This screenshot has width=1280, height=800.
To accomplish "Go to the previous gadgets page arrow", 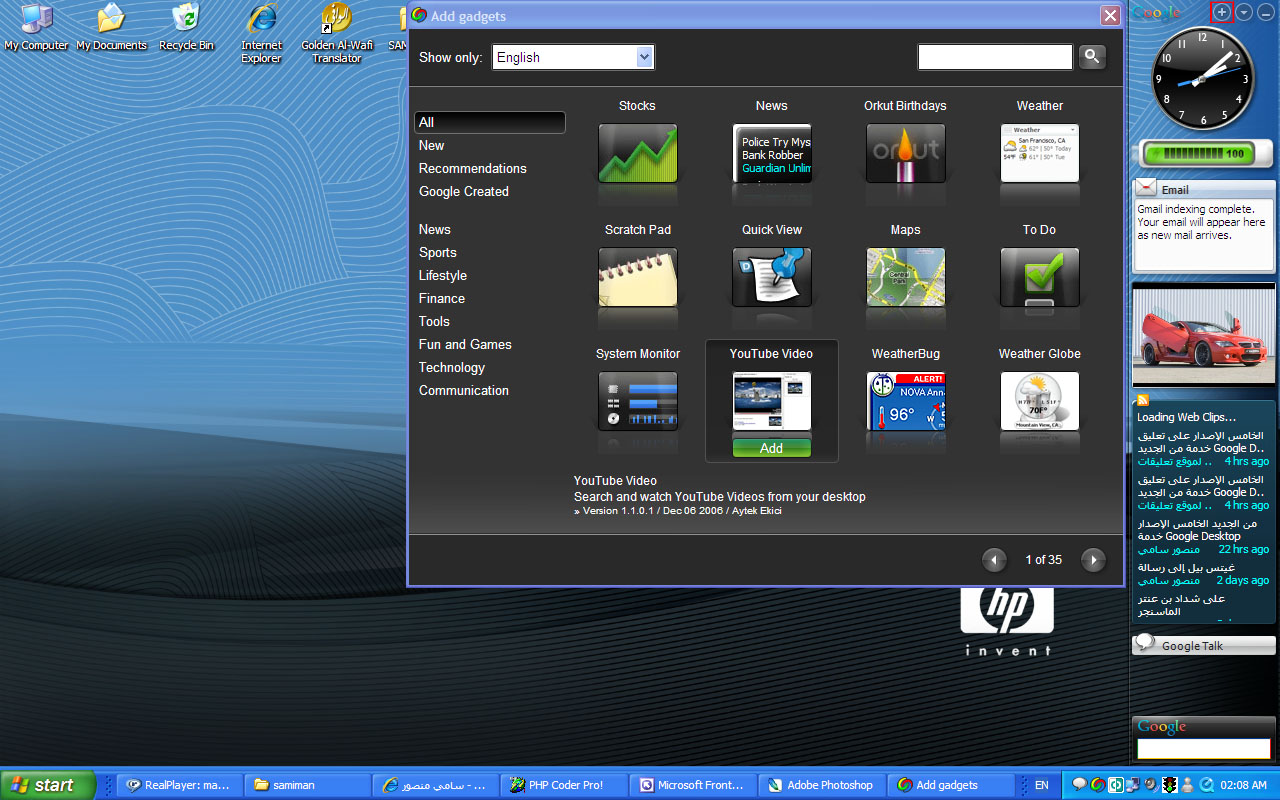I will 994,560.
